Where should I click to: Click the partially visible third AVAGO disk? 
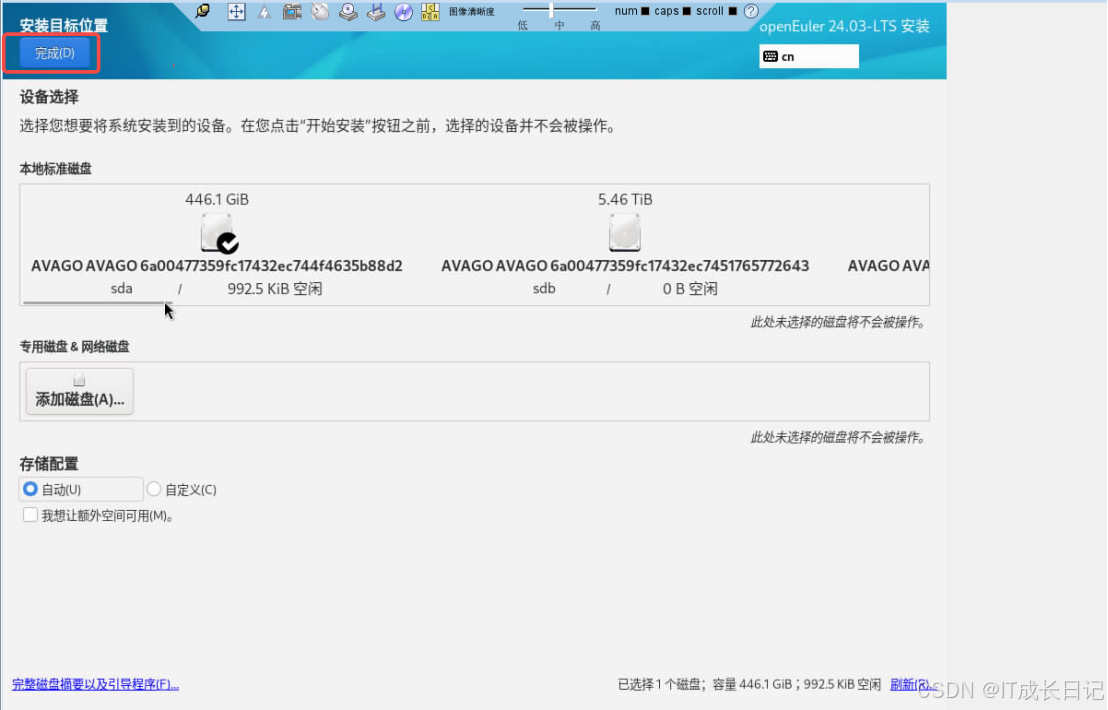point(888,266)
